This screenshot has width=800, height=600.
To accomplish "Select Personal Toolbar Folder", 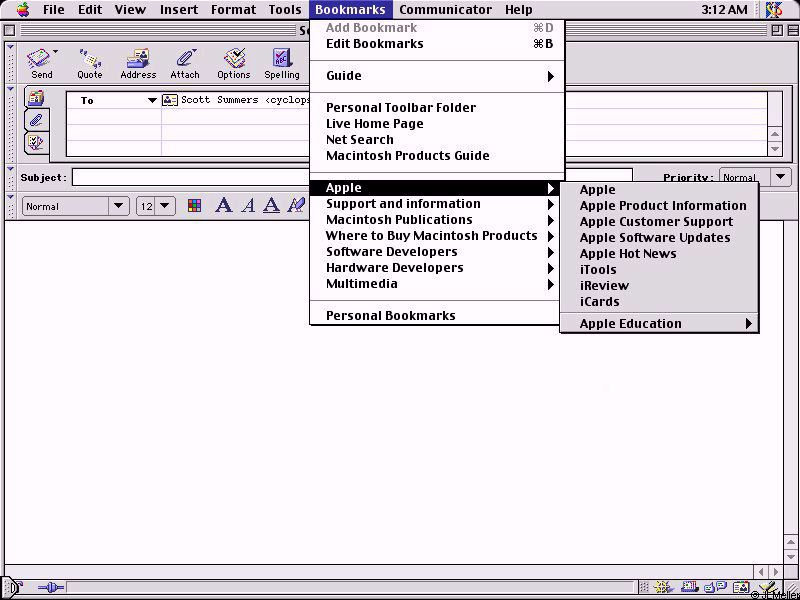I will 437,108.
